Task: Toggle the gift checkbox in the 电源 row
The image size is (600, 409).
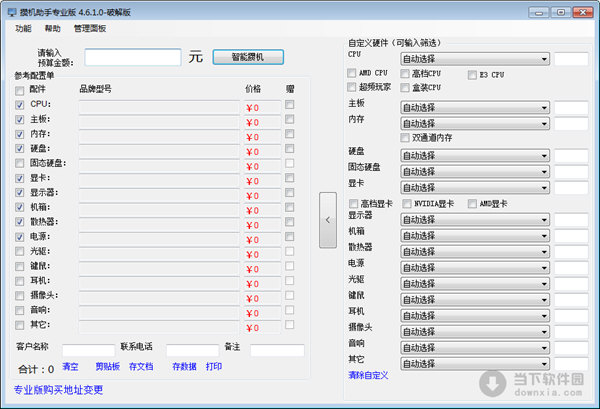Action: click(x=290, y=236)
